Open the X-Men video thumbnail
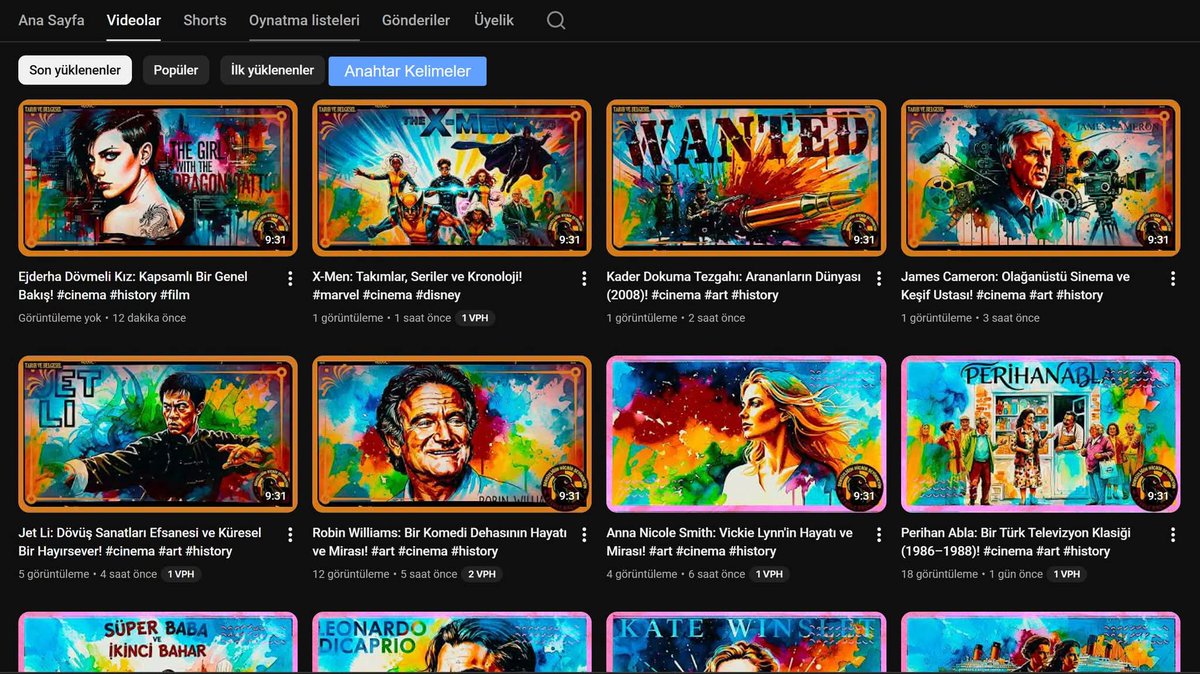 (452, 178)
